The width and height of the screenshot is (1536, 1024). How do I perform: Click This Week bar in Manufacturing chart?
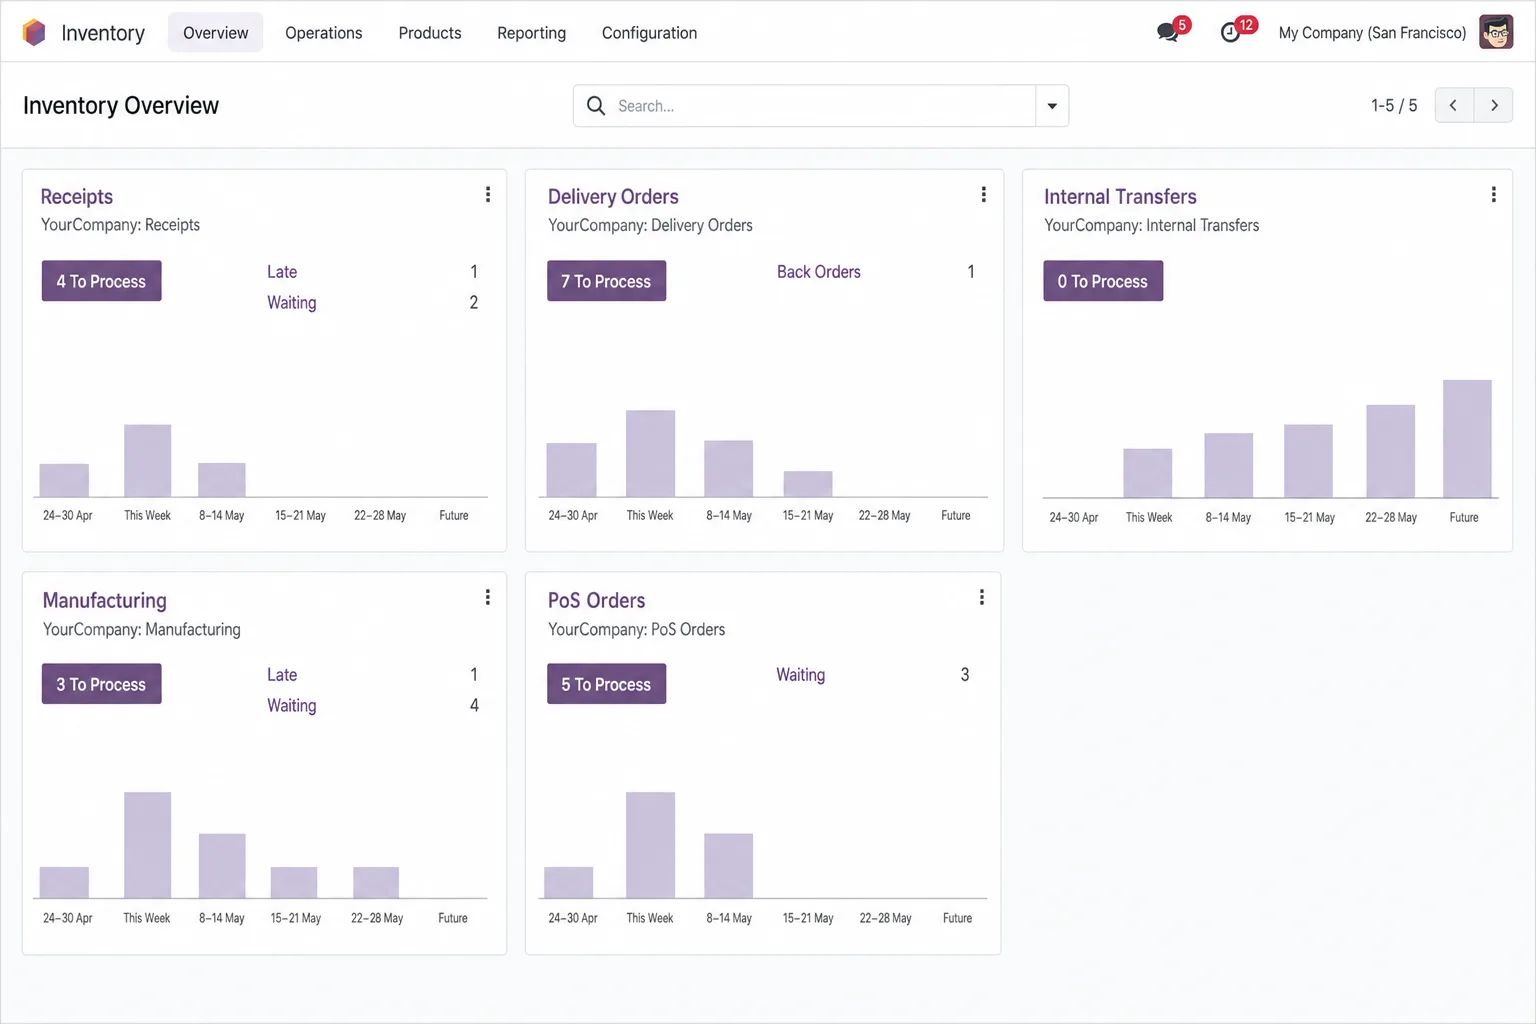(x=147, y=845)
